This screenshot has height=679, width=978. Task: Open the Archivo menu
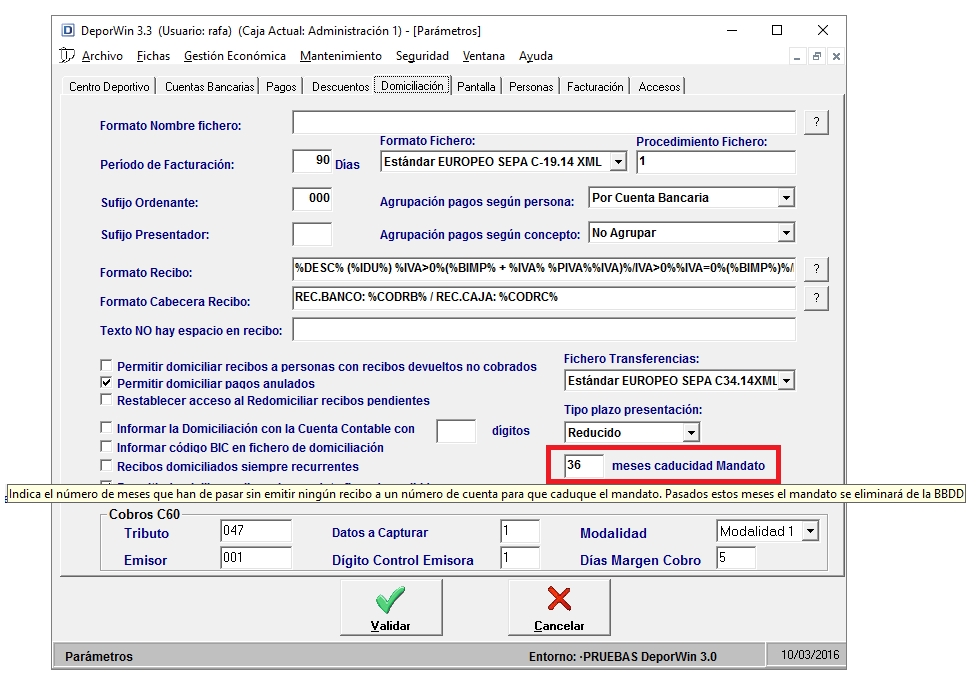tap(102, 56)
